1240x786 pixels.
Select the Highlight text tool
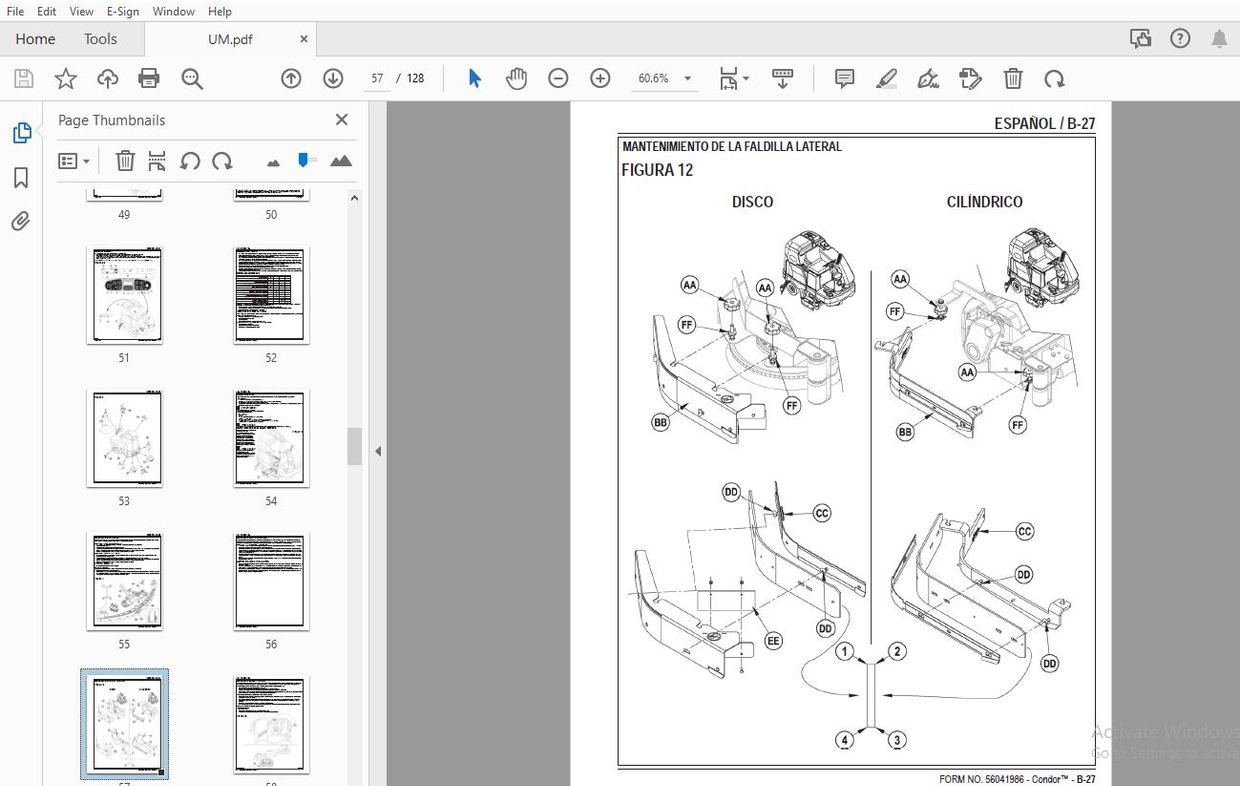(886, 78)
